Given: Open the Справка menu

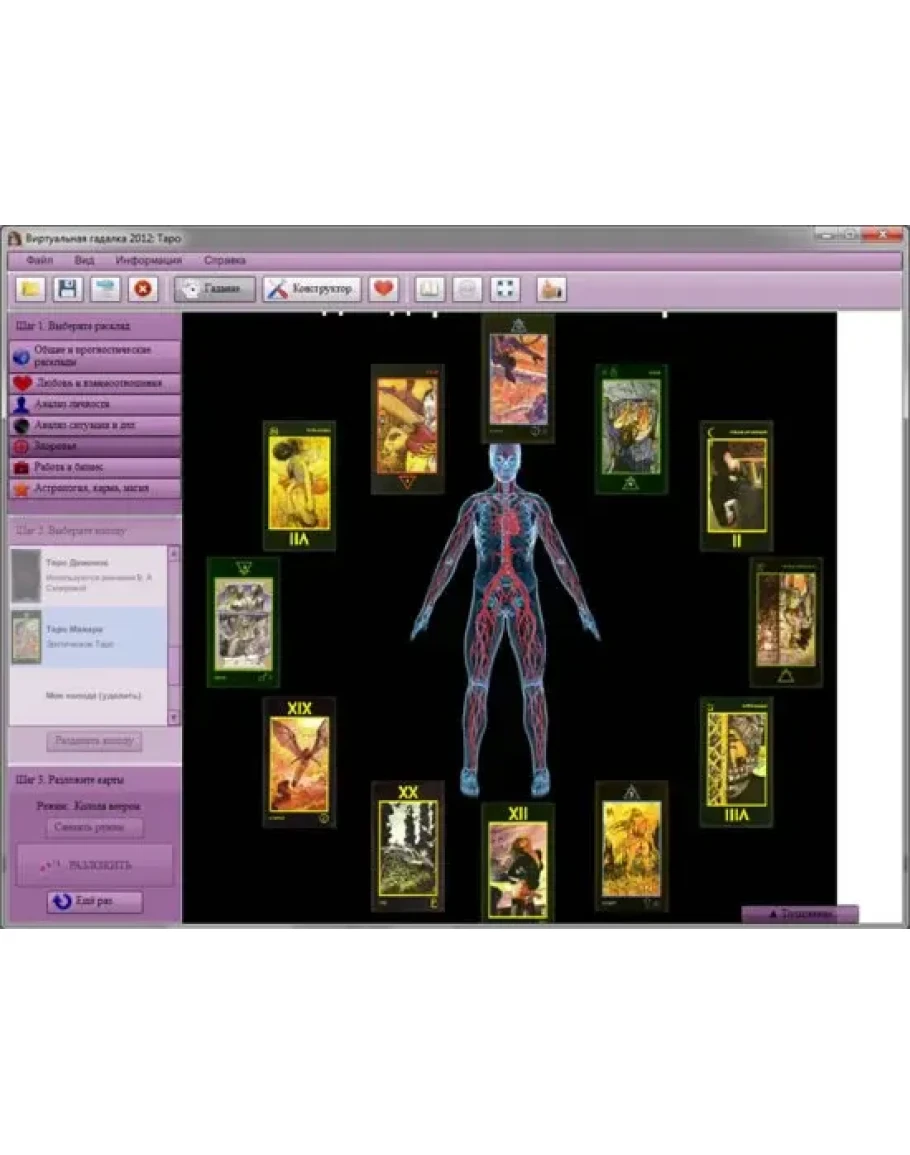Looking at the screenshot, I should tap(225, 260).
